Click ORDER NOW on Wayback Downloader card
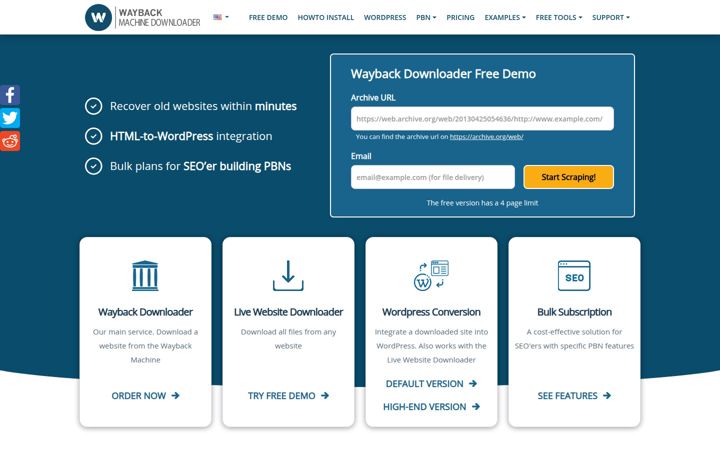720x450 pixels. pyautogui.click(x=145, y=396)
